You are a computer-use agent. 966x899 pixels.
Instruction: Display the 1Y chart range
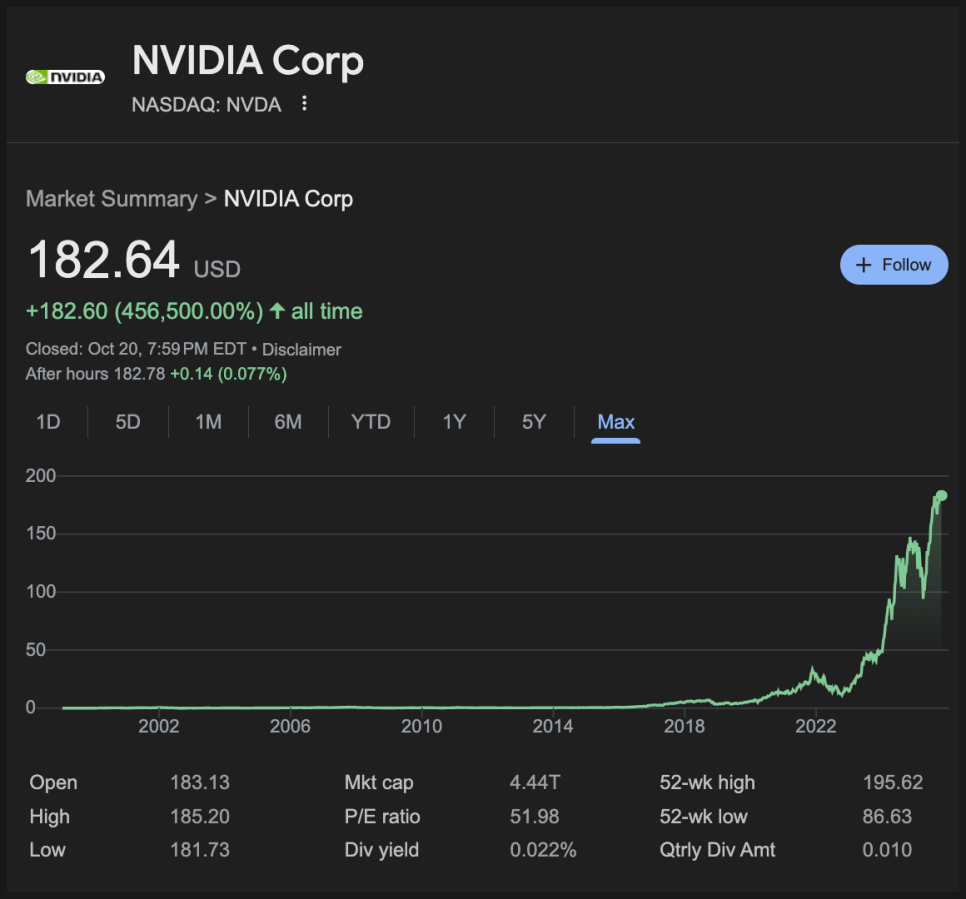[454, 422]
